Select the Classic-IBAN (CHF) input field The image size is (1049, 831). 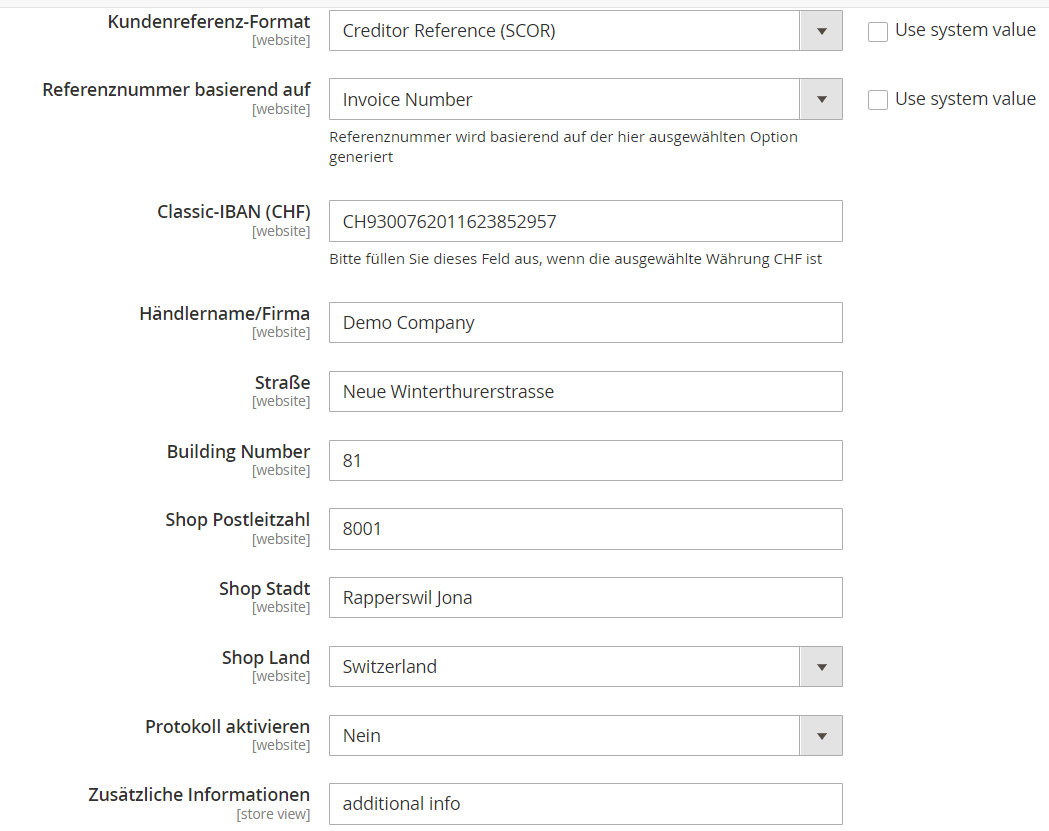[x=585, y=221]
